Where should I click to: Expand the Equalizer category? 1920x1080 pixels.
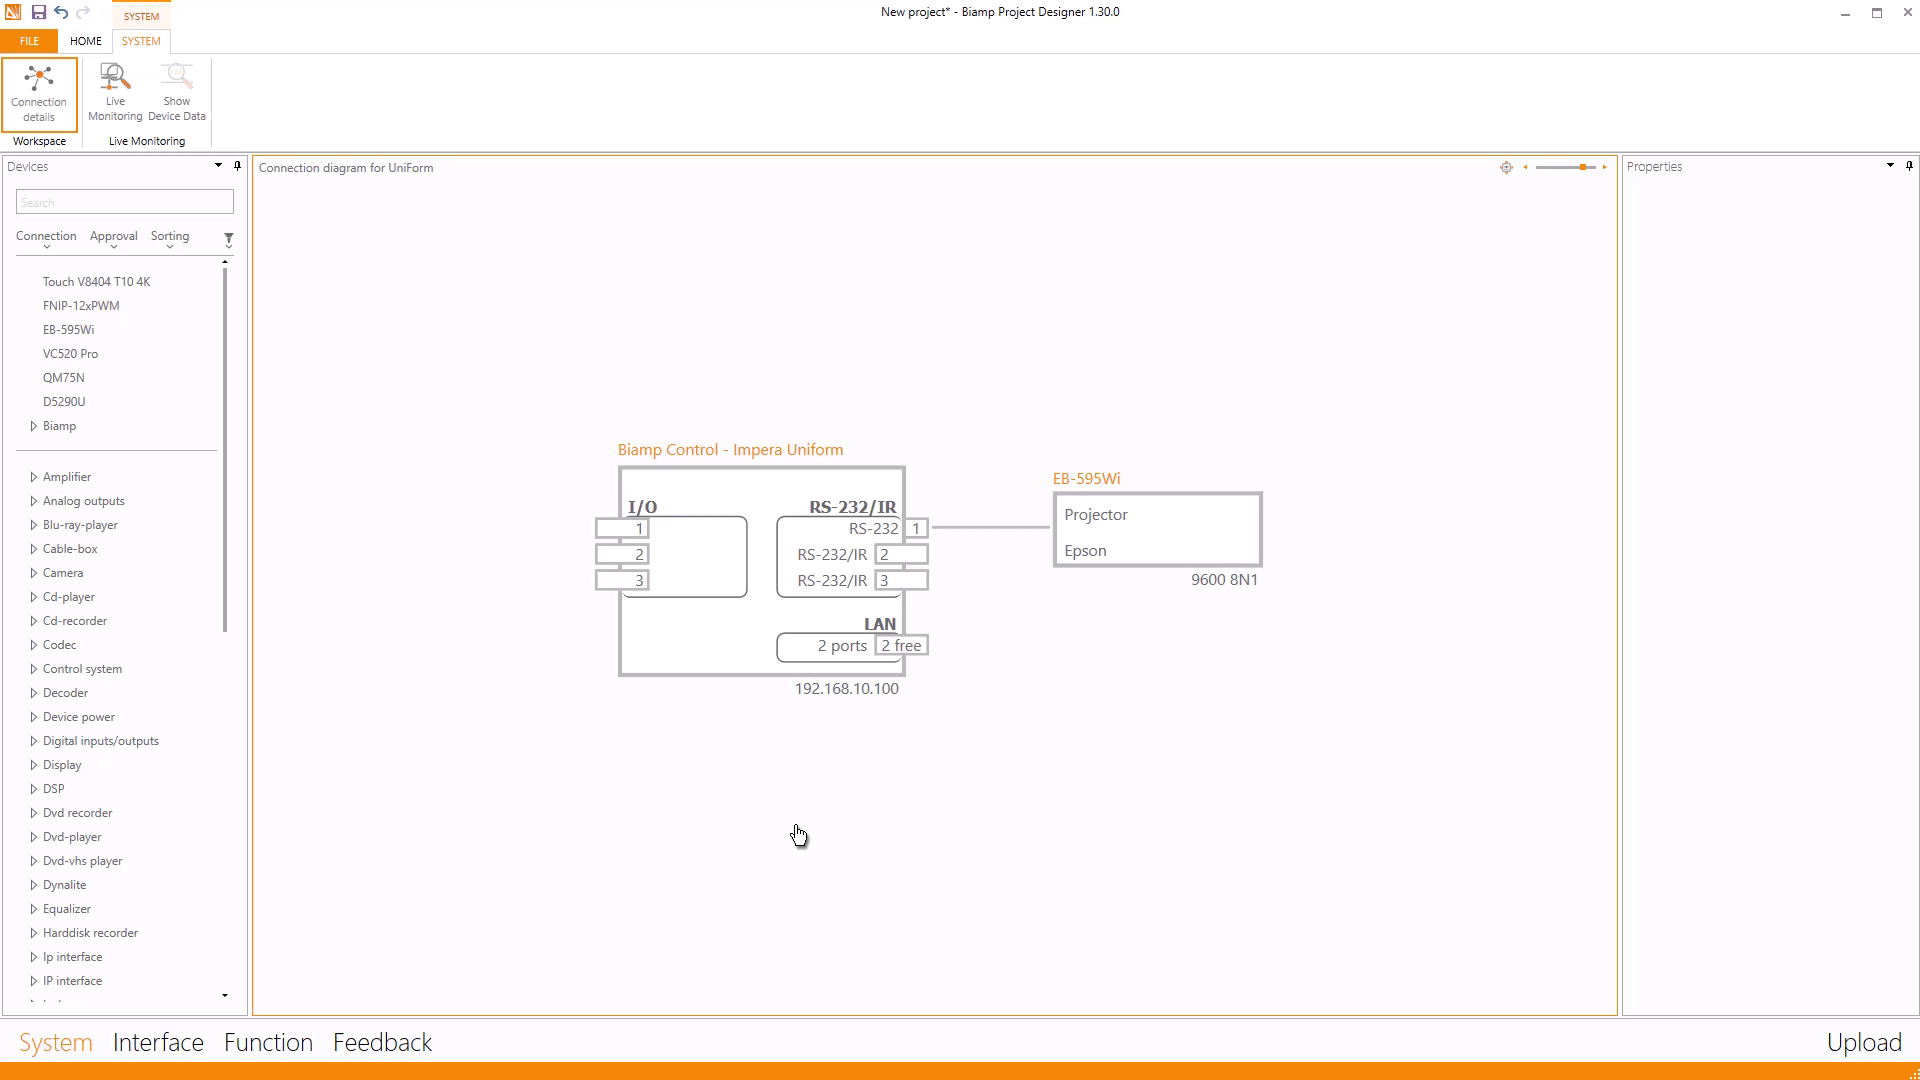click(x=34, y=909)
